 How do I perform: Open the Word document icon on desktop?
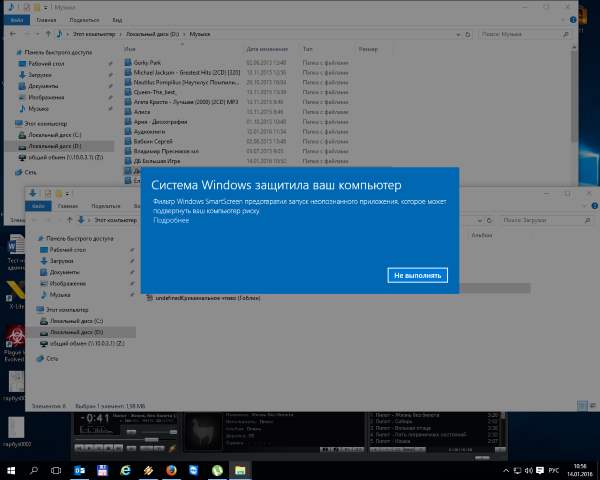tap(15, 244)
